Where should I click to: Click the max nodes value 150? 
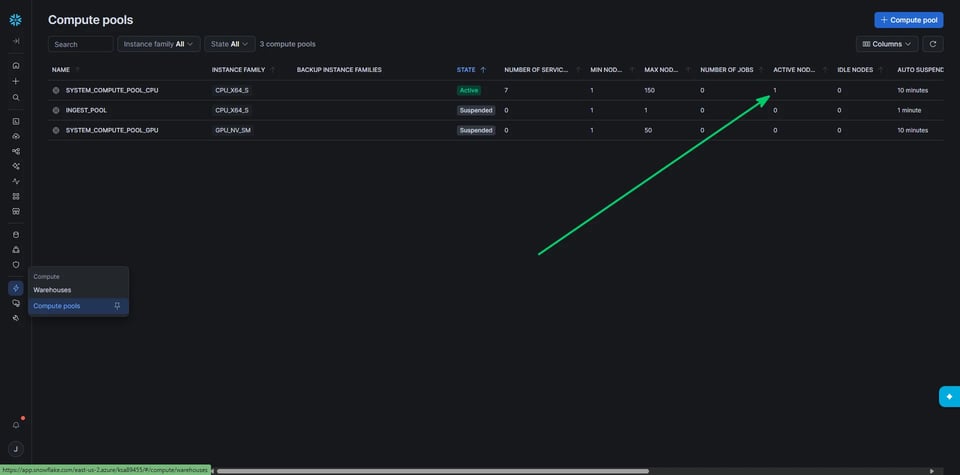[649, 90]
